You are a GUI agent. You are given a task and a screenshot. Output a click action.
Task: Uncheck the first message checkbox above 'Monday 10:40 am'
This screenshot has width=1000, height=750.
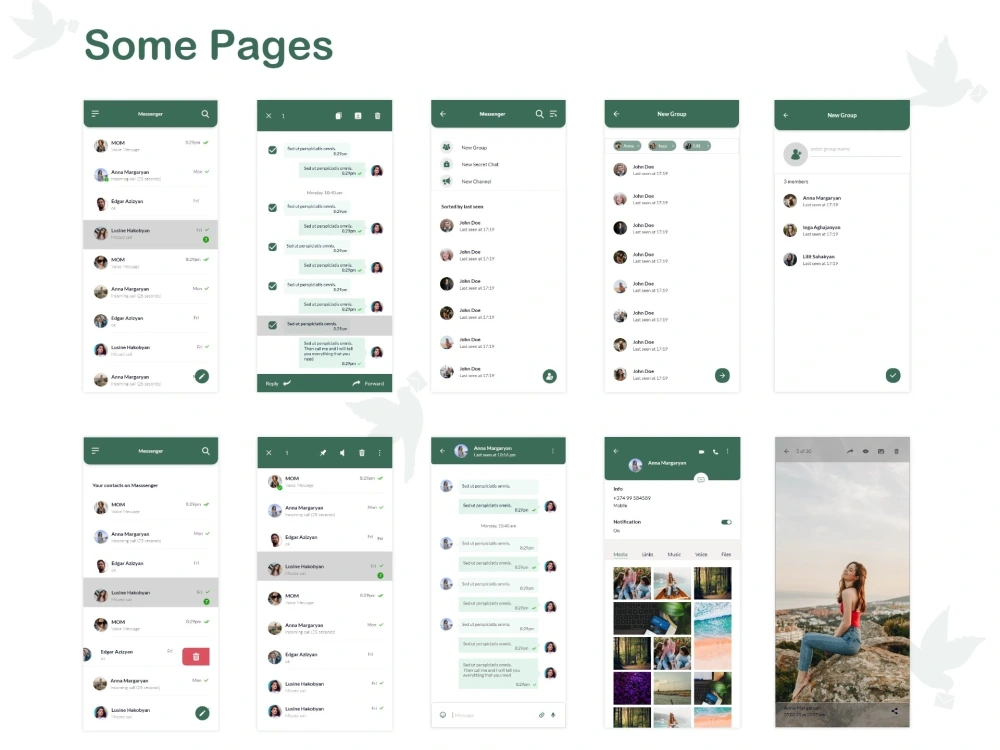(272, 150)
